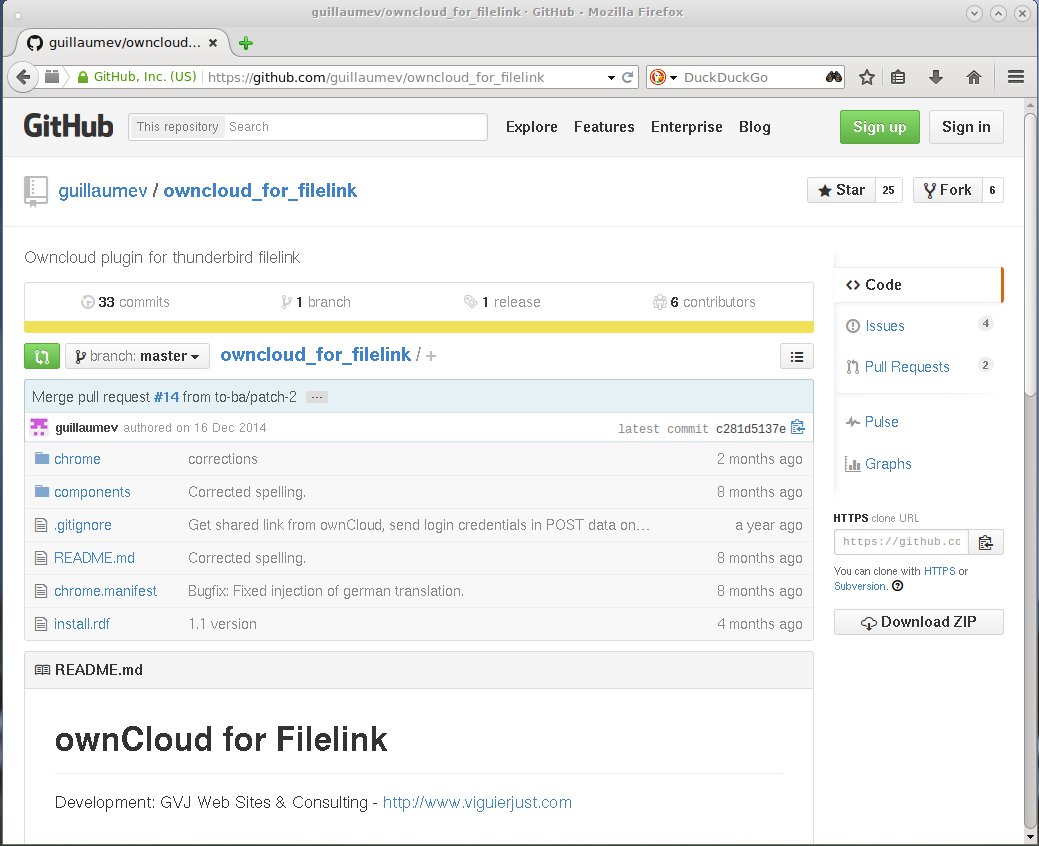This screenshot has width=1039, height=846.
Task: Click the Sign in button
Action: pyautogui.click(x=966, y=127)
